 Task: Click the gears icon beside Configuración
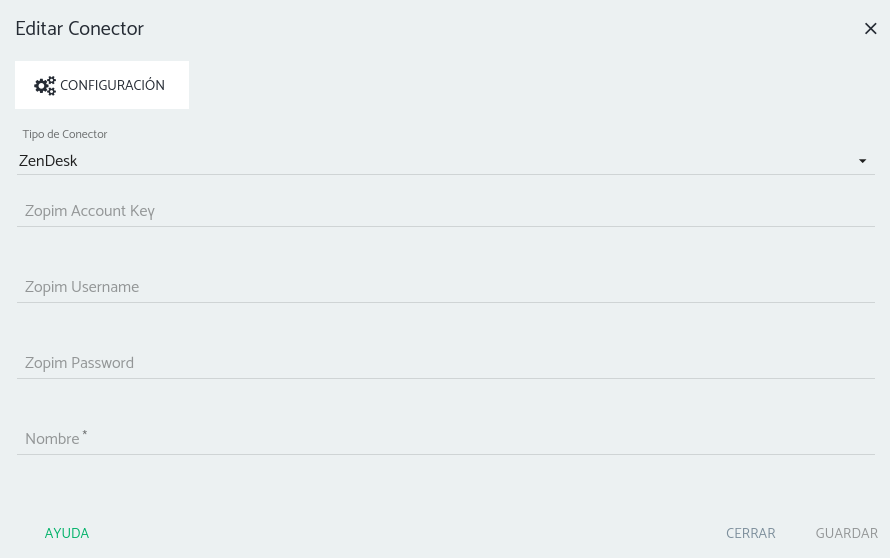45,86
